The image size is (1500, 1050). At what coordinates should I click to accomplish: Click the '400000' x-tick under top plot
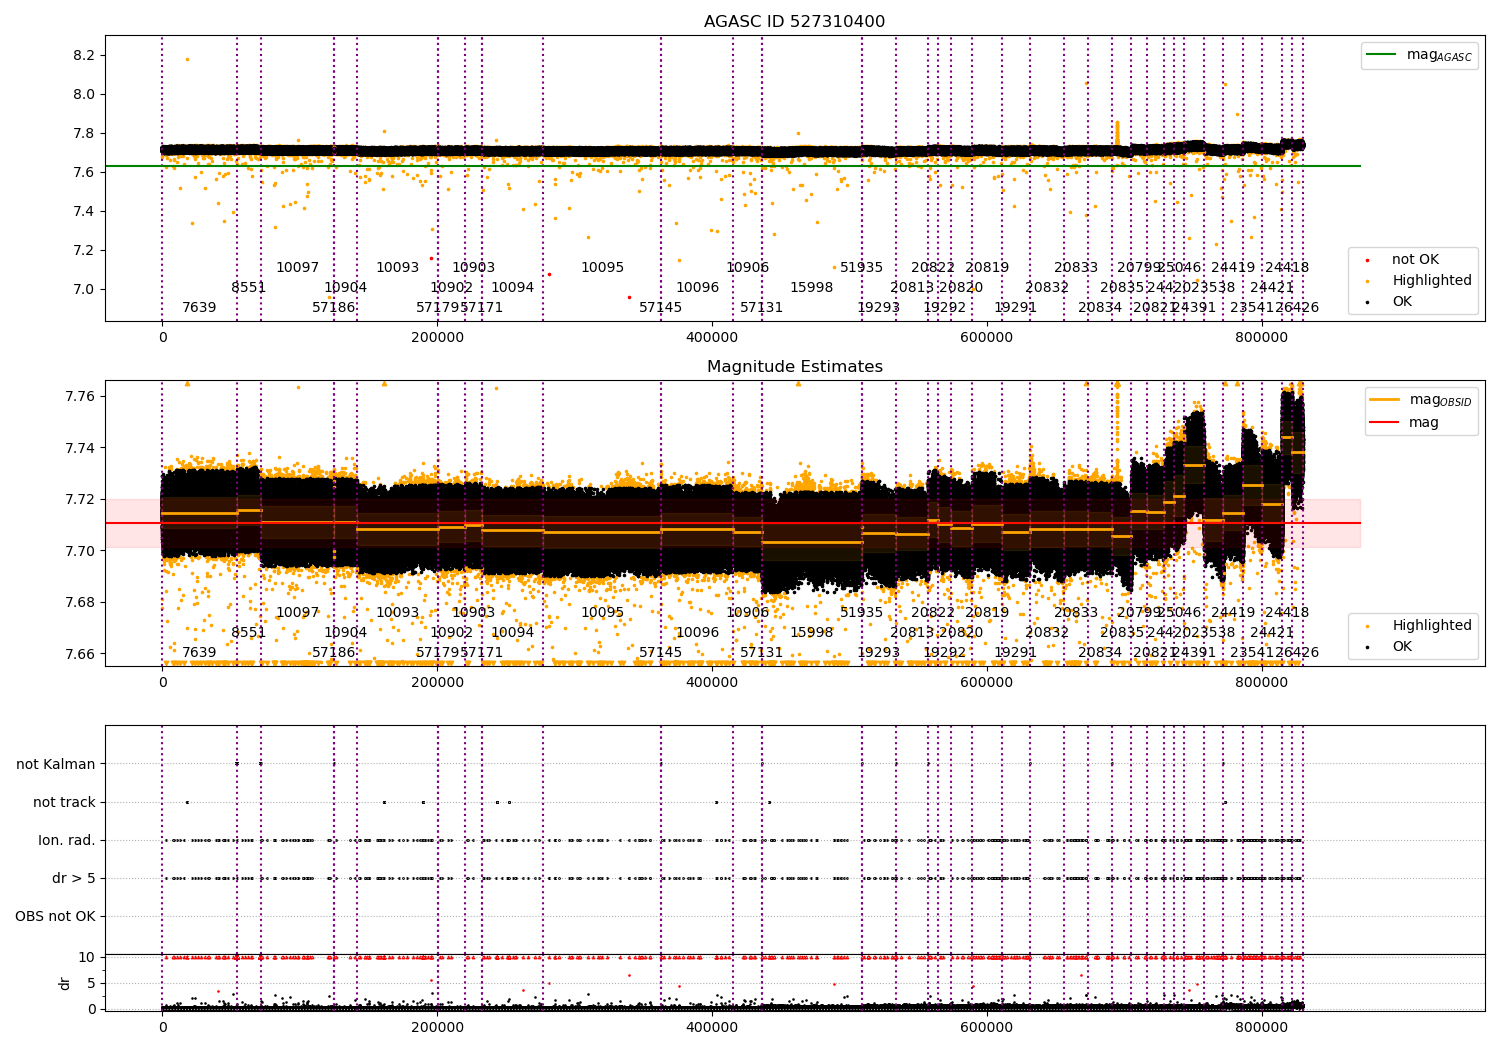[712, 338]
